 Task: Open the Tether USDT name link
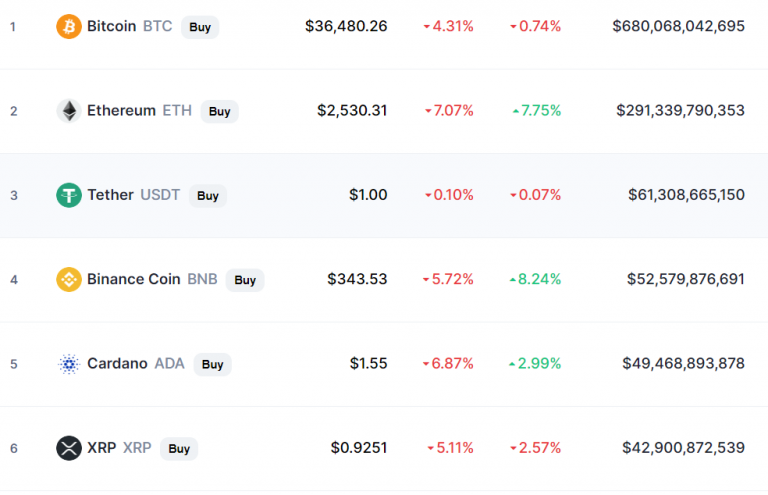[134, 195]
